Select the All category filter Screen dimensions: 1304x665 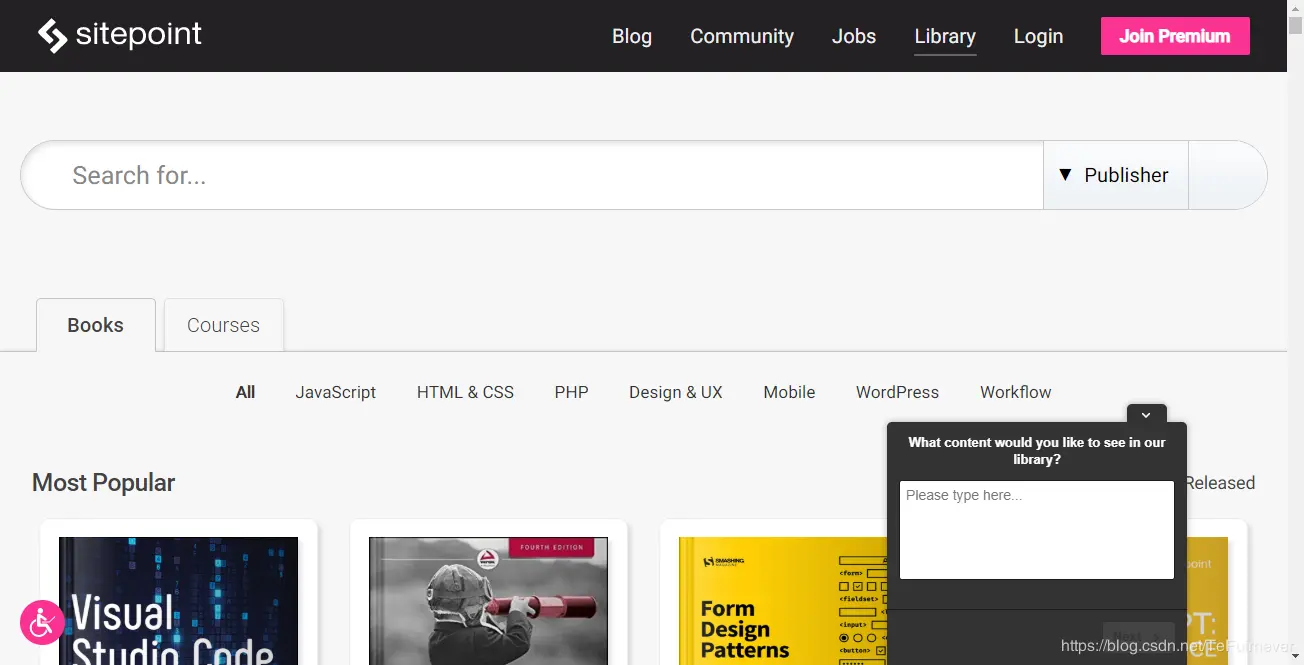[246, 392]
